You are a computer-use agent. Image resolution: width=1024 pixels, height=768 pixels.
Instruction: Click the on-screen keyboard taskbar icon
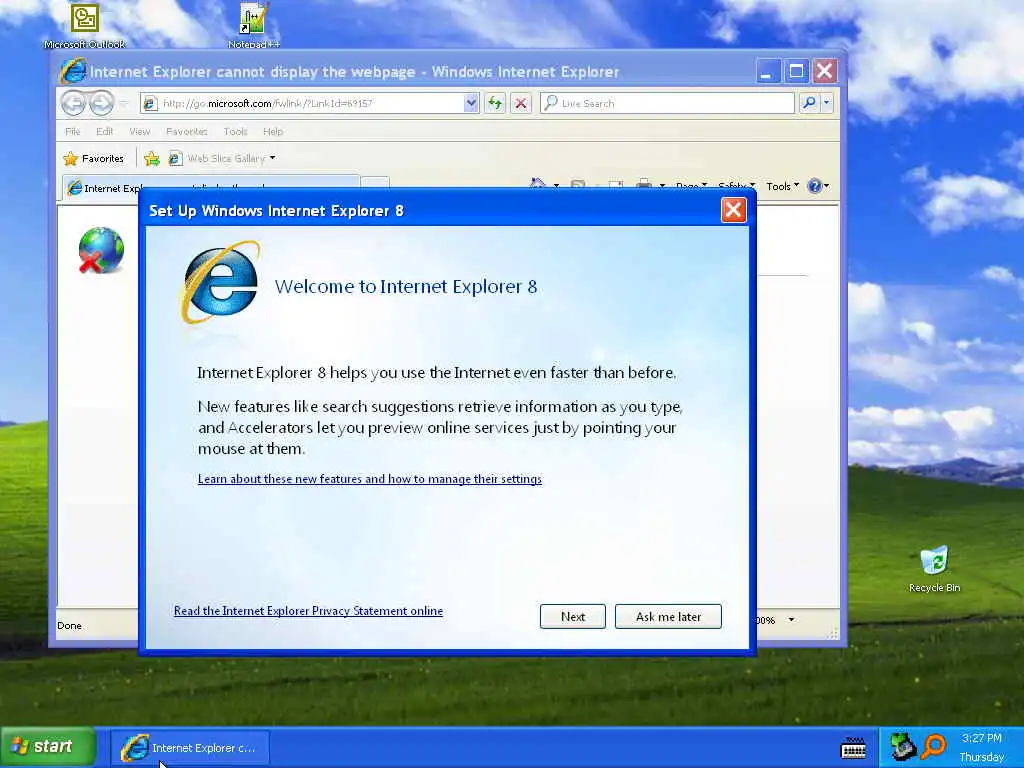854,748
